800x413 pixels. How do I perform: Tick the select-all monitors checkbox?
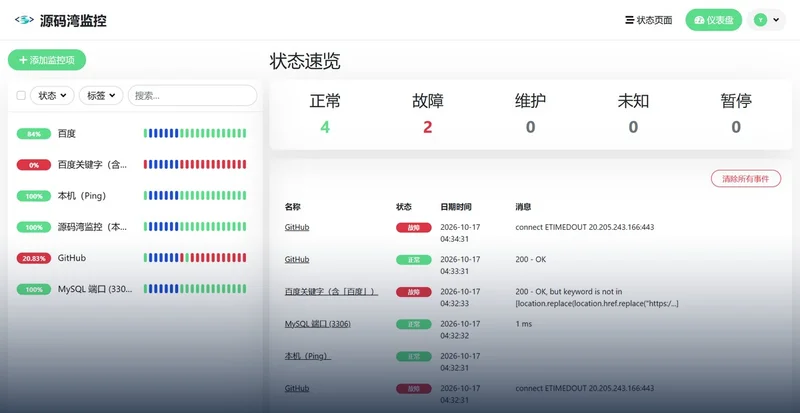coord(21,95)
